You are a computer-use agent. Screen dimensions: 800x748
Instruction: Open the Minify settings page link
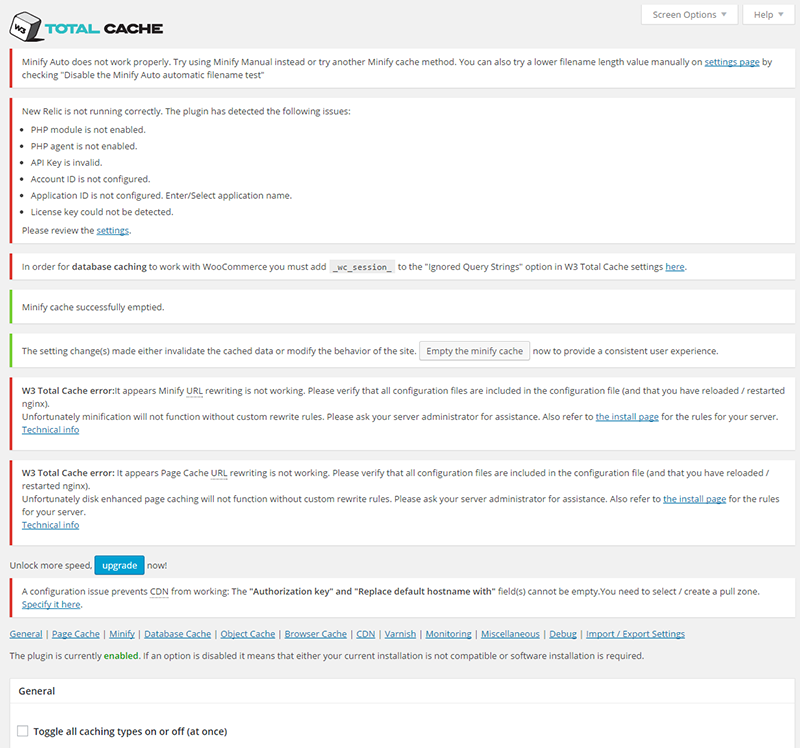pyautogui.click(x=732, y=62)
